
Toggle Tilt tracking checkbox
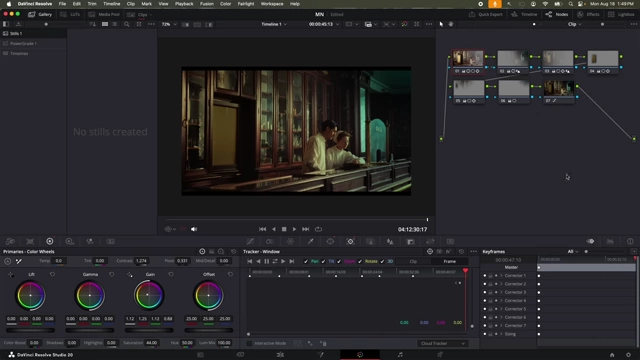(323, 261)
